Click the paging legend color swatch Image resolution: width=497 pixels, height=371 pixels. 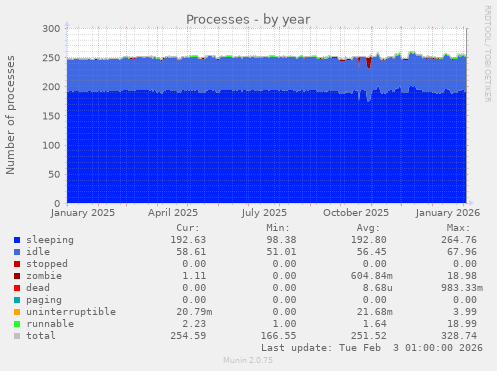coord(17,300)
